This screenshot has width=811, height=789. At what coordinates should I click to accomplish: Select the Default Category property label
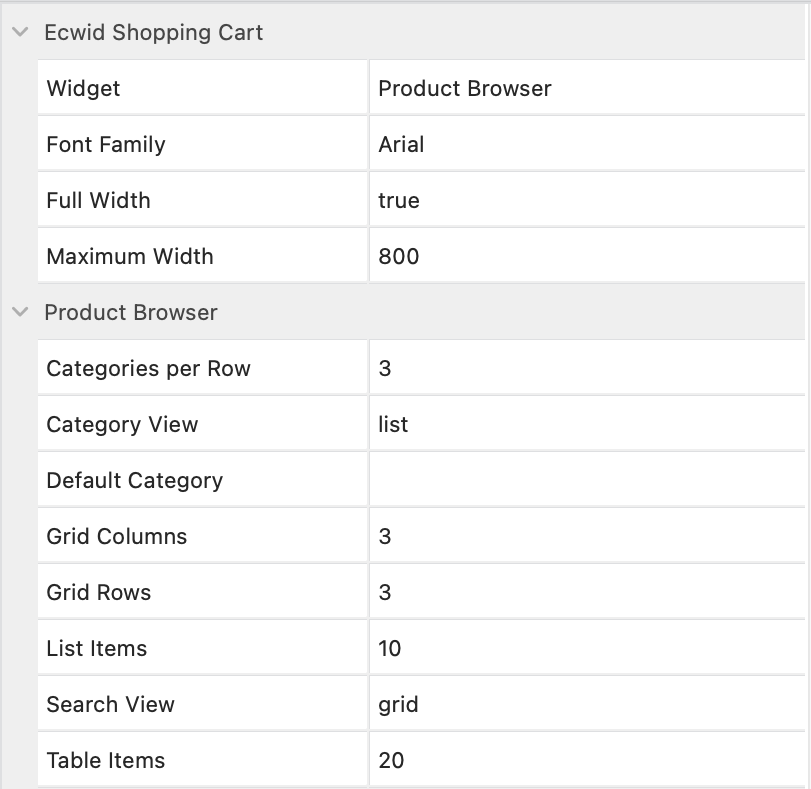(134, 480)
